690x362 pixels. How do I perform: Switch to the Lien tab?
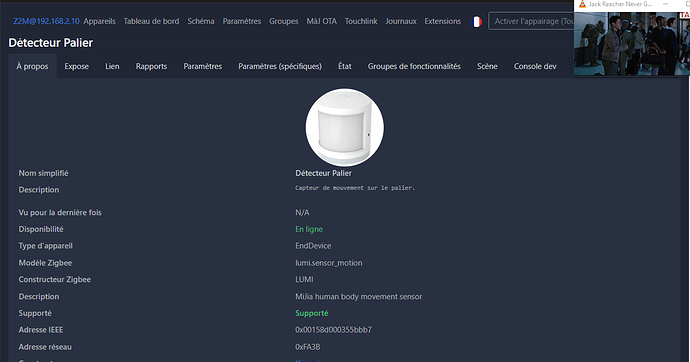coord(112,66)
